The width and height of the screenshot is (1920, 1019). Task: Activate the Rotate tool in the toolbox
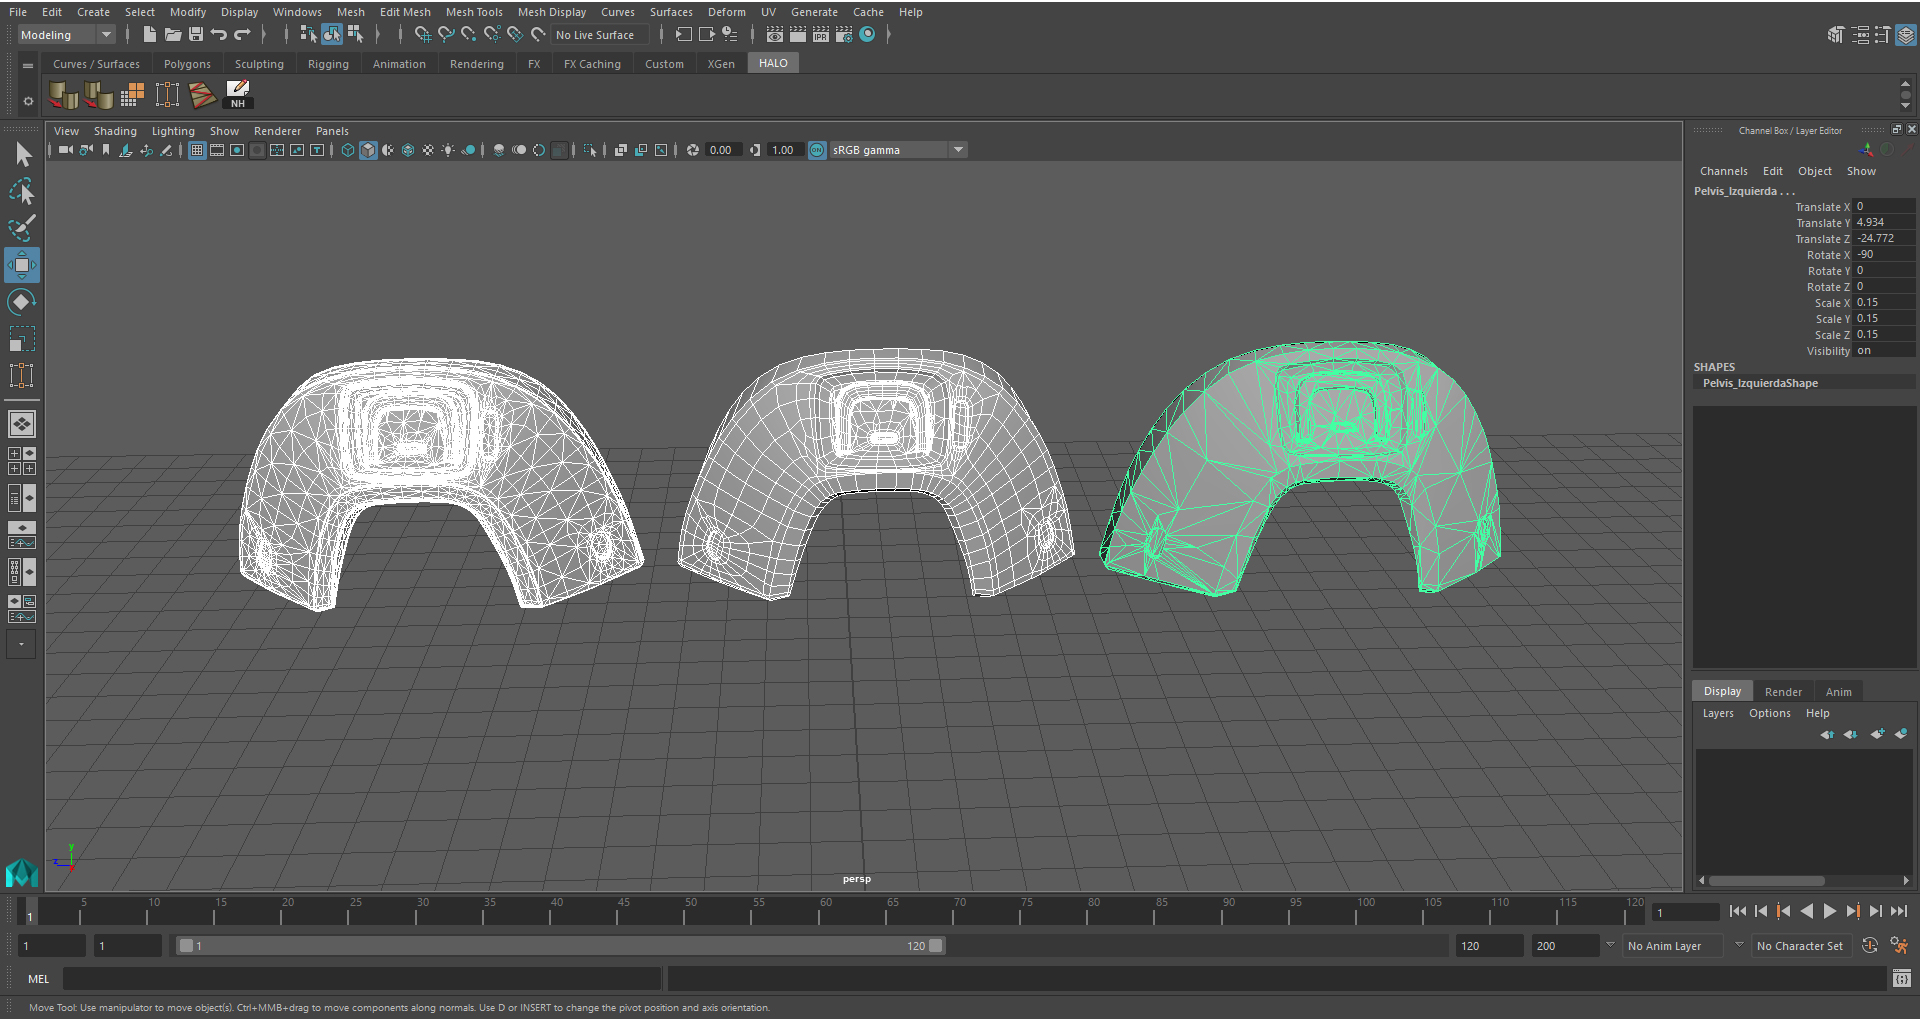[22, 302]
